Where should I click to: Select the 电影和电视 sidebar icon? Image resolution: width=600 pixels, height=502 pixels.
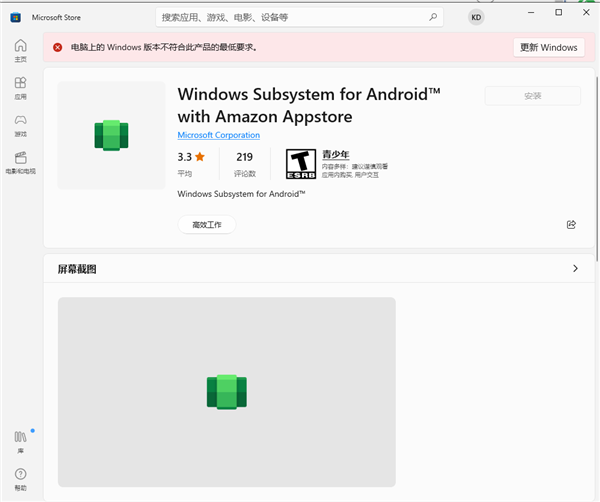coord(20,162)
